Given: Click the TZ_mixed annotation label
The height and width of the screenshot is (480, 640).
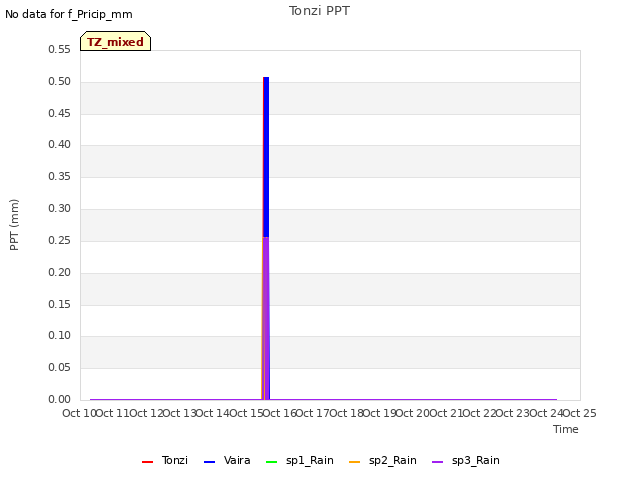Looking at the screenshot, I should point(116,41).
